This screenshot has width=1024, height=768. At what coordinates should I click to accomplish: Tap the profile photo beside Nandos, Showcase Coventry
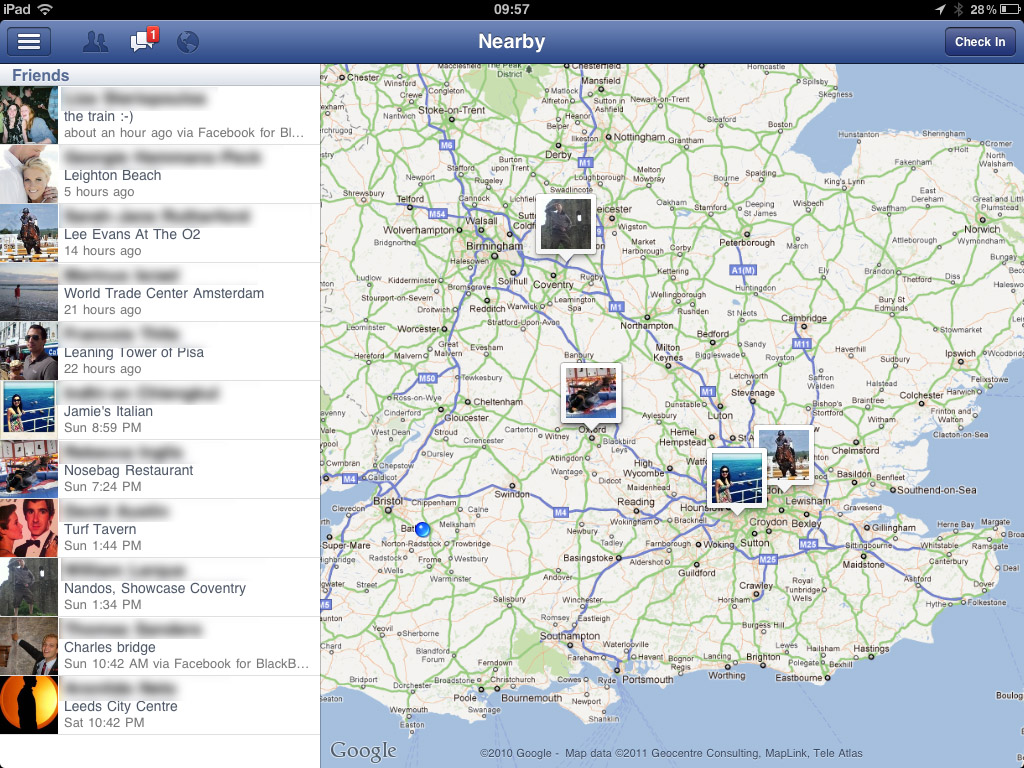[29, 587]
